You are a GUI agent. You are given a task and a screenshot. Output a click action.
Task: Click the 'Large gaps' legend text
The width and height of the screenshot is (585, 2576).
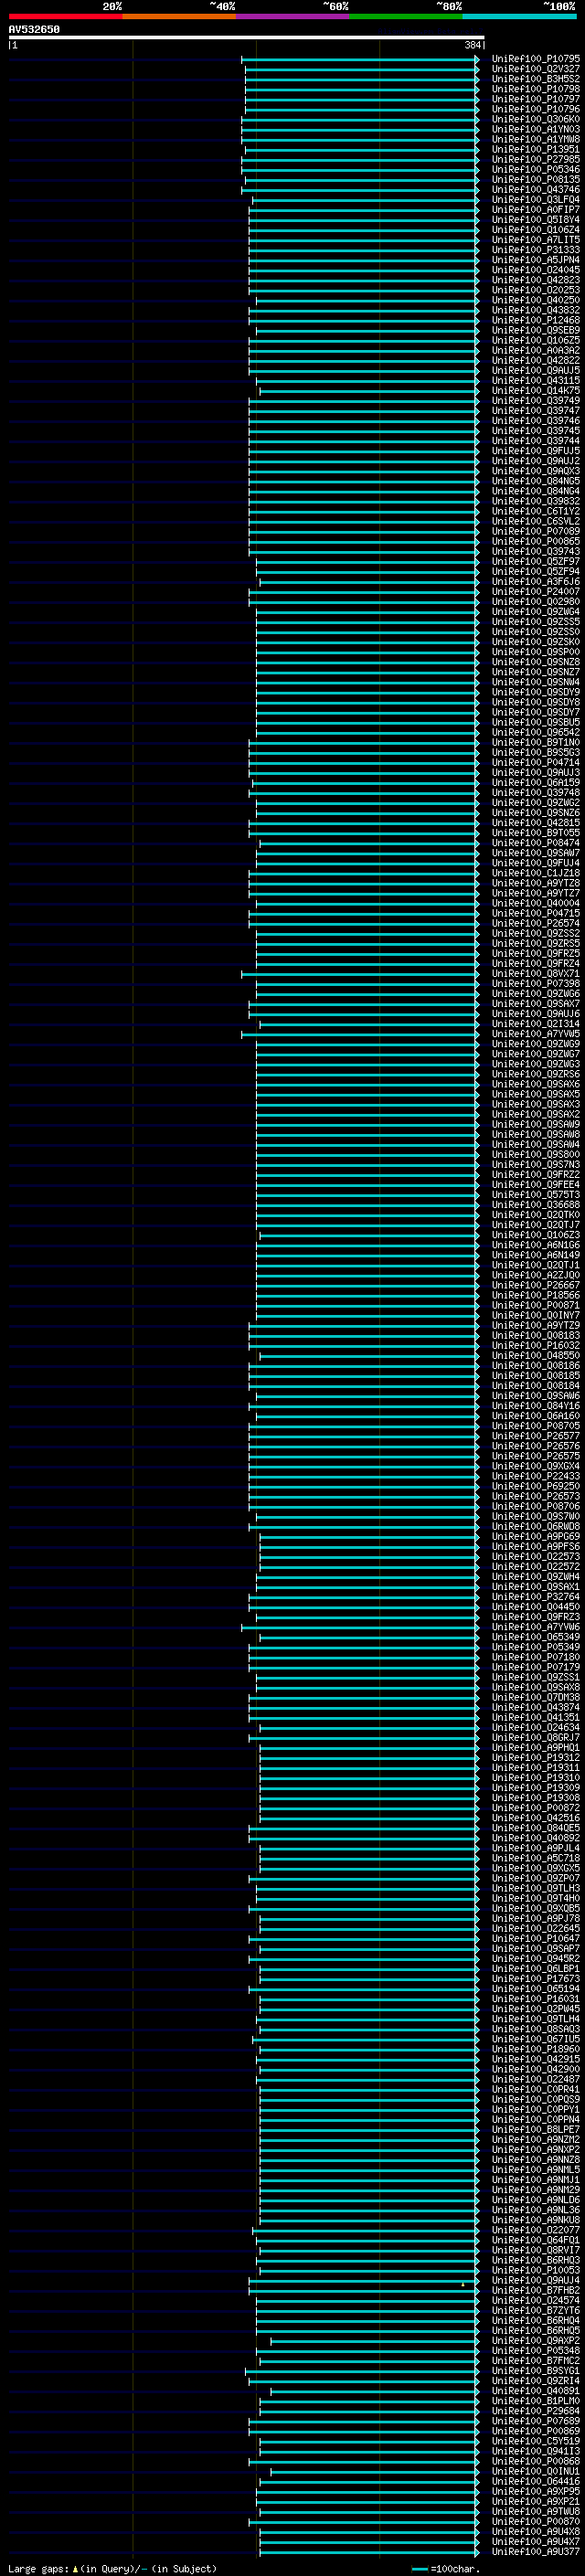(x=38, y=2568)
